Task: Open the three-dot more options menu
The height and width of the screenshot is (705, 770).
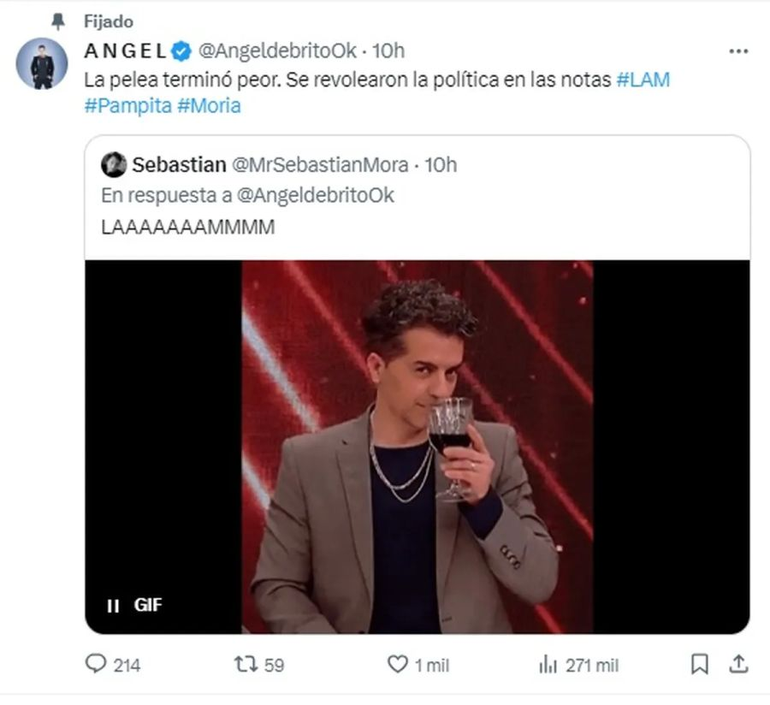Action: 738,50
